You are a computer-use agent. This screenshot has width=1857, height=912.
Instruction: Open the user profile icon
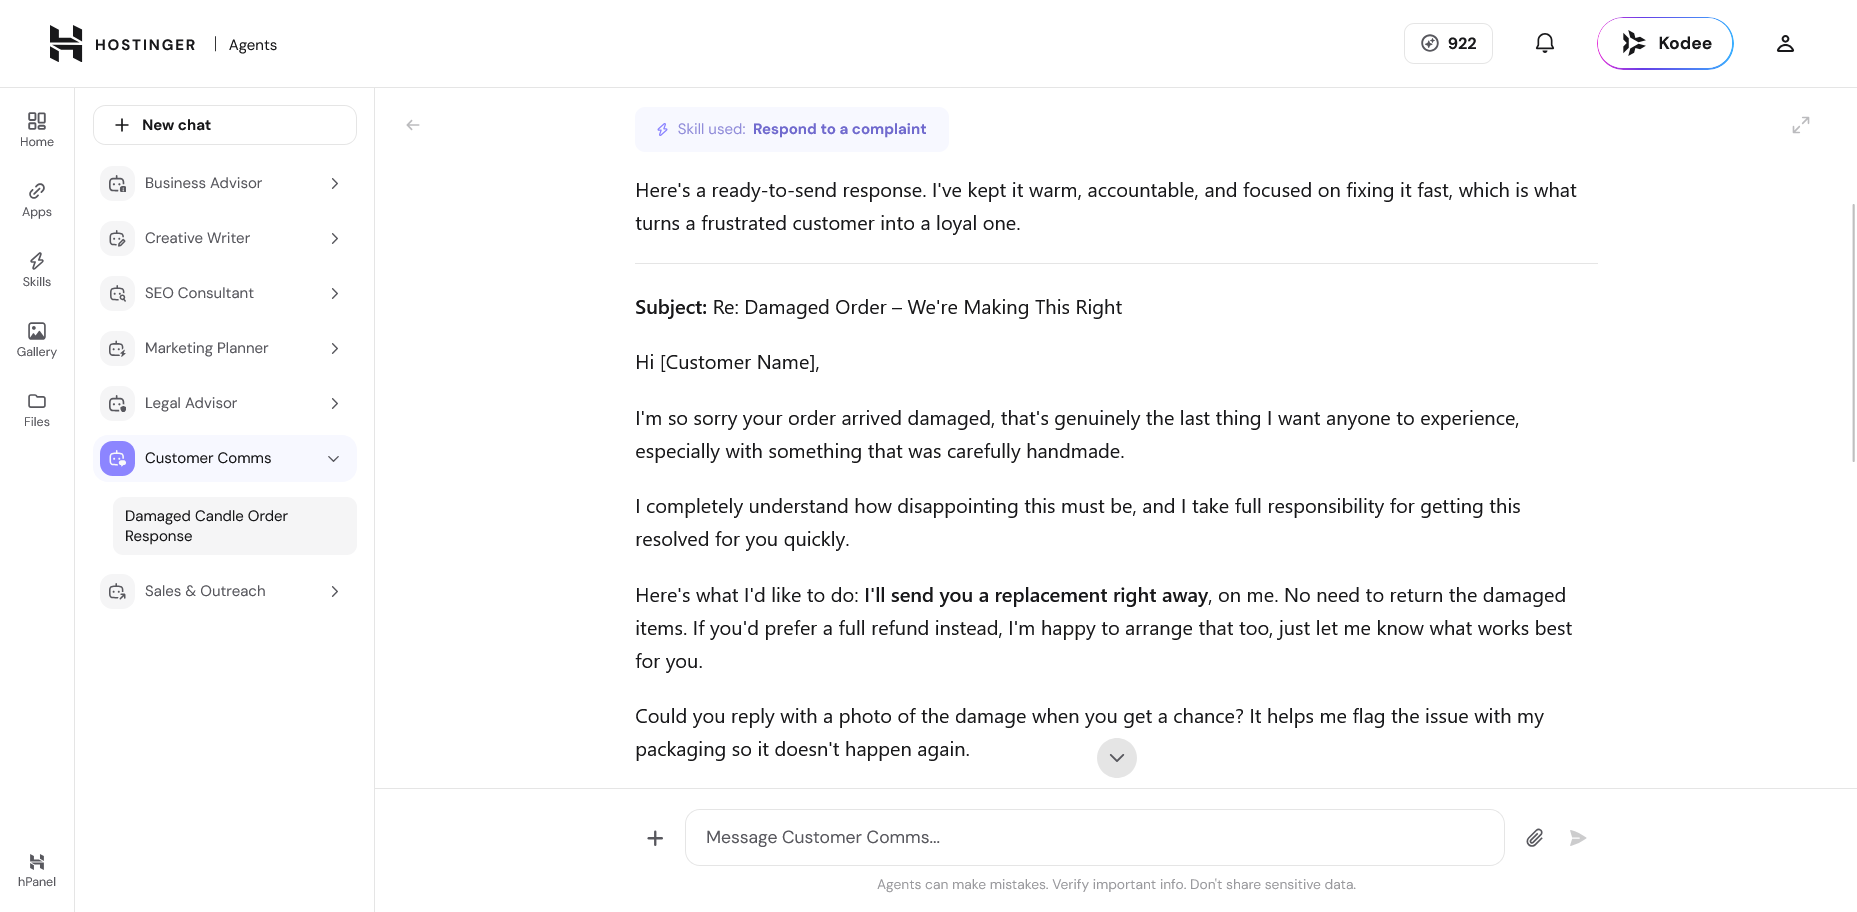click(x=1785, y=43)
